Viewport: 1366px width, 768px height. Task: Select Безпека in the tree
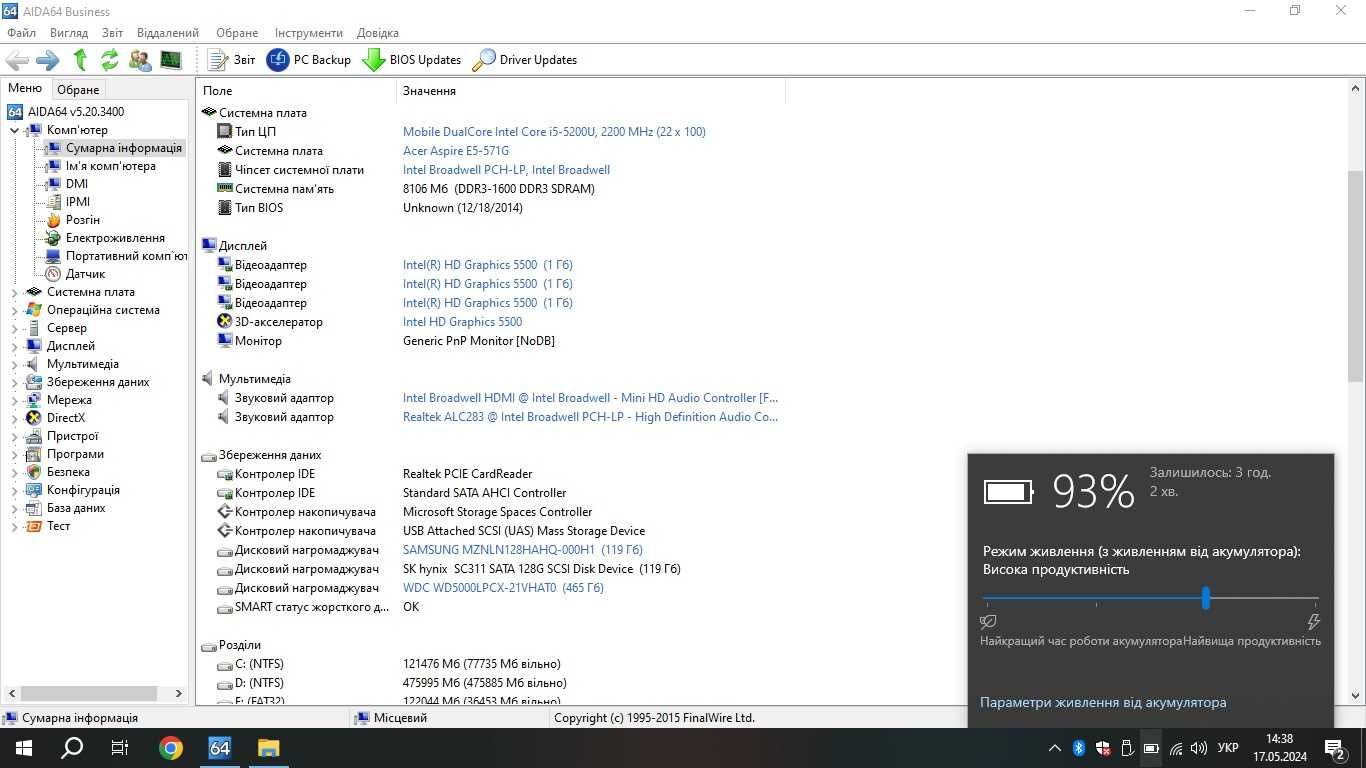[x=68, y=472]
